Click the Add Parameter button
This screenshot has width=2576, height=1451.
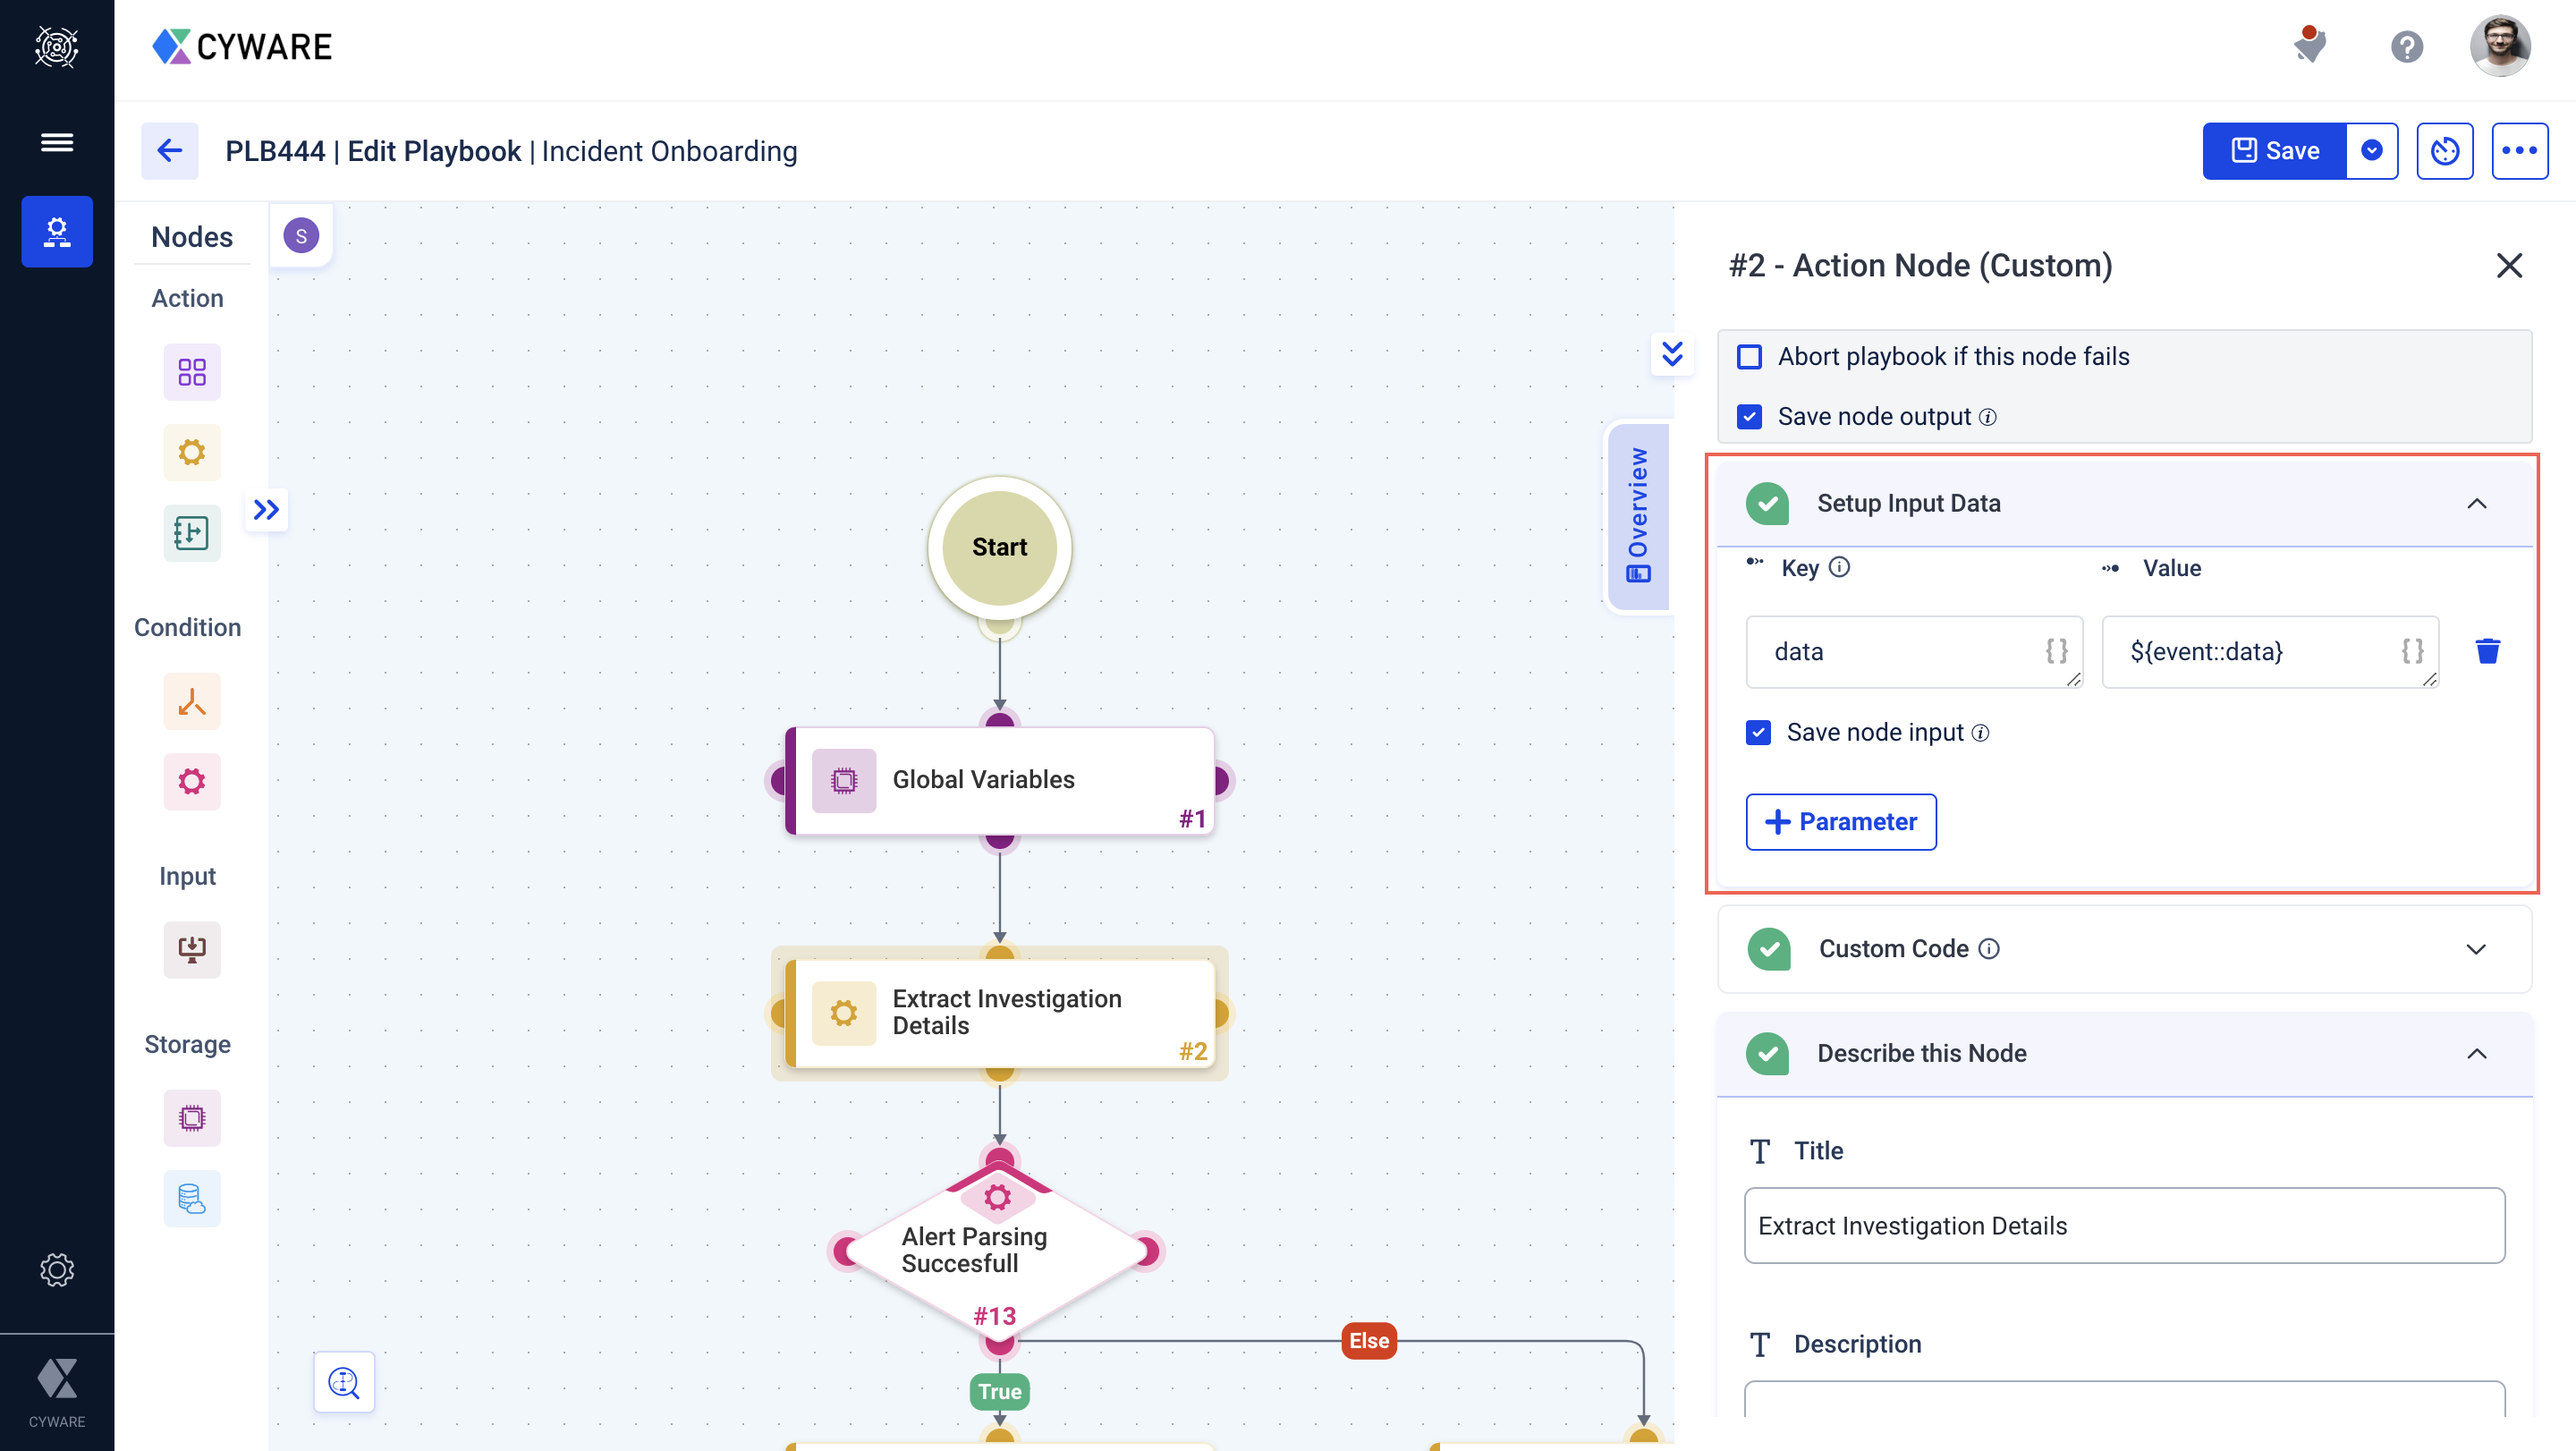pos(1840,821)
